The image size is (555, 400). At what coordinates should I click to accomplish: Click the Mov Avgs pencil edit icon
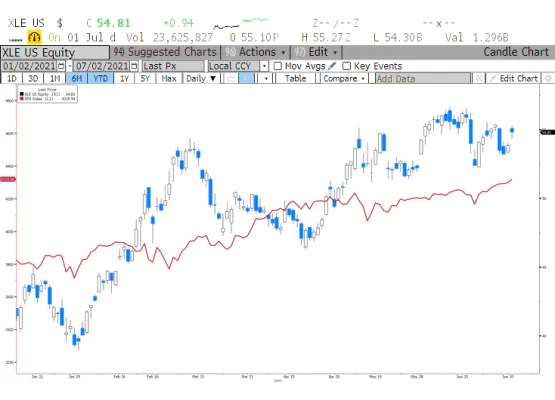[x=332, y=66]
